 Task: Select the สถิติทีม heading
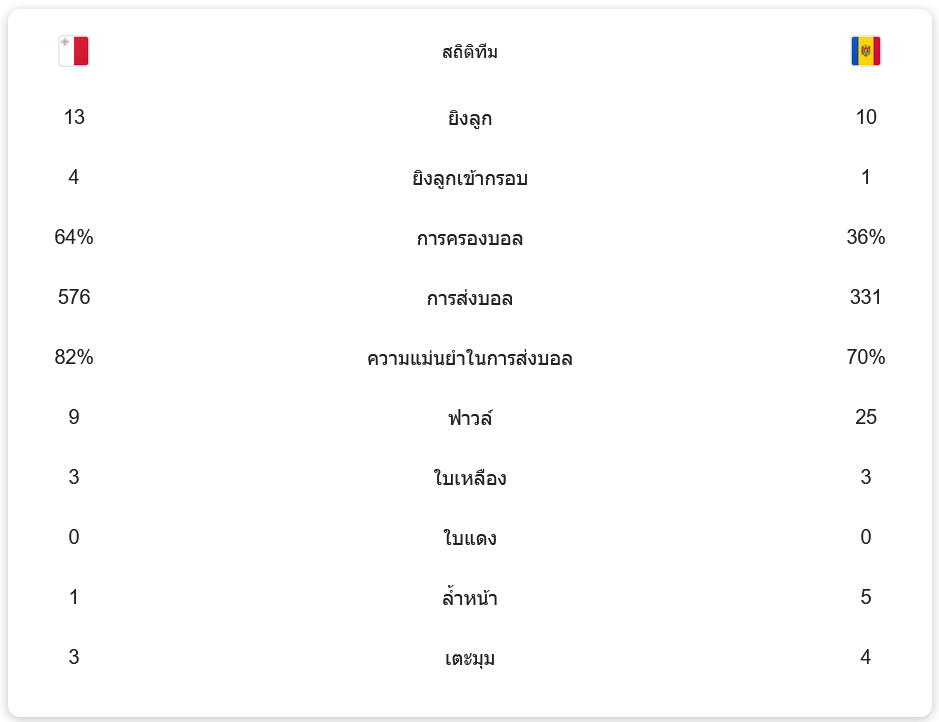tap(469, 52)
